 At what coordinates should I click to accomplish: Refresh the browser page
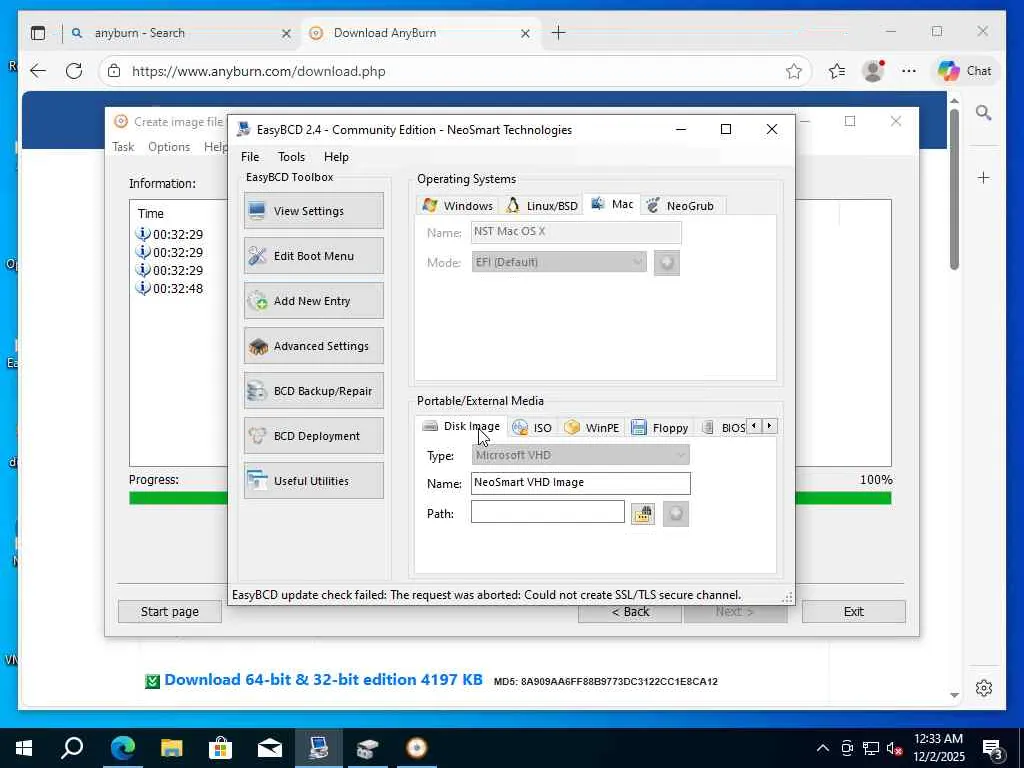(74, 71)
